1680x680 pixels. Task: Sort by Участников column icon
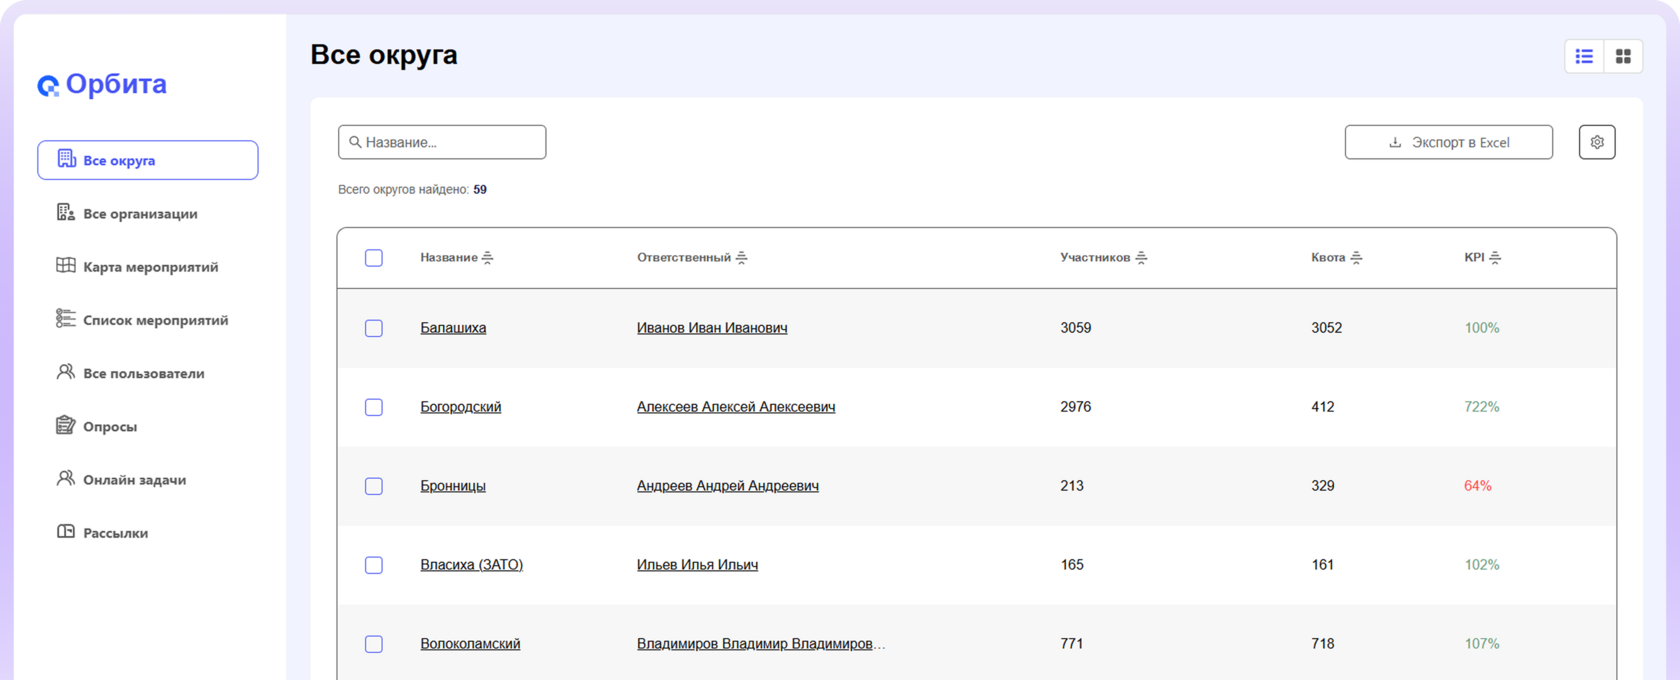1141,258
